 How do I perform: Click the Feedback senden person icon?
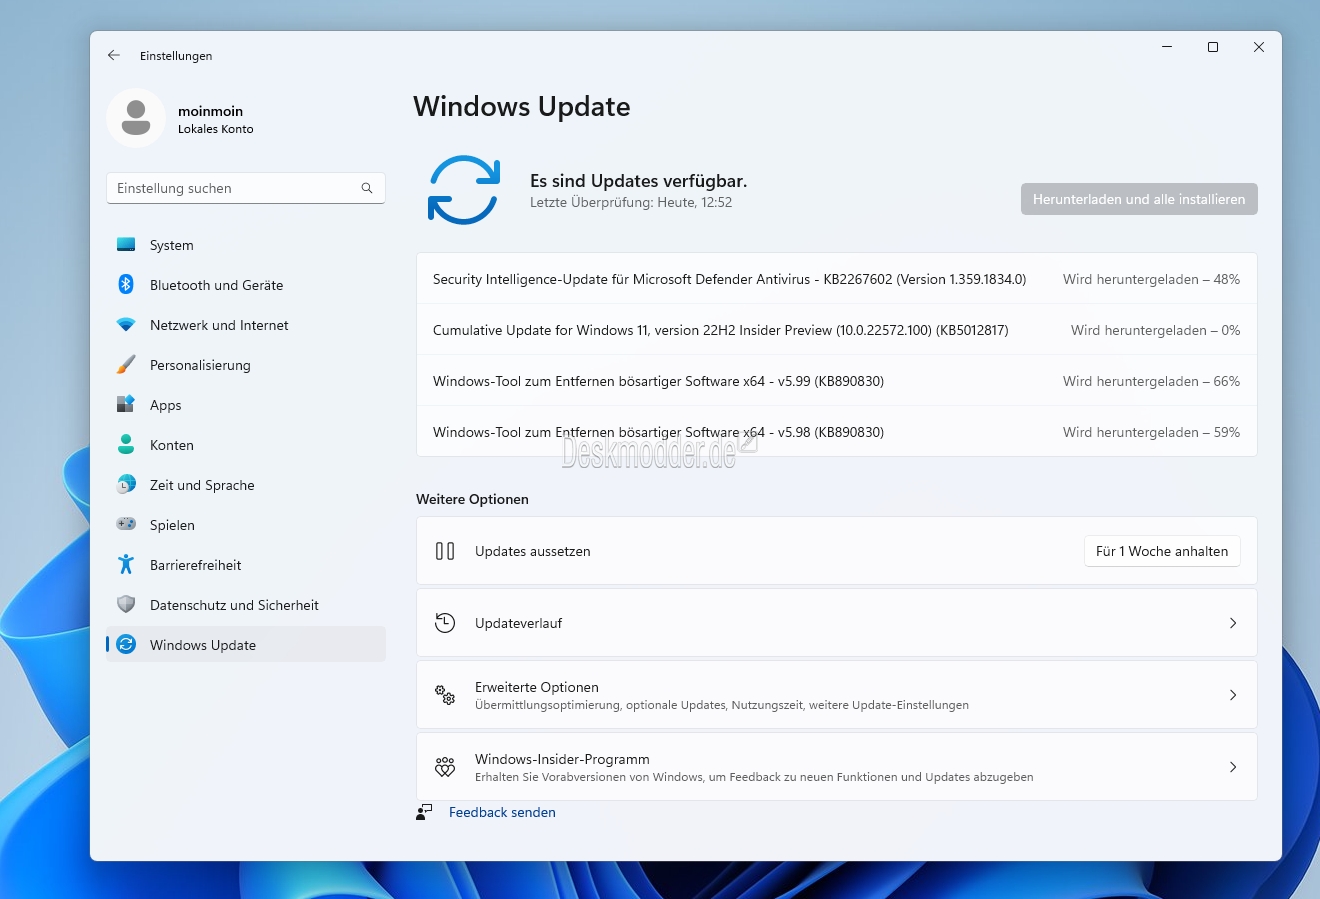click(424, 812)
